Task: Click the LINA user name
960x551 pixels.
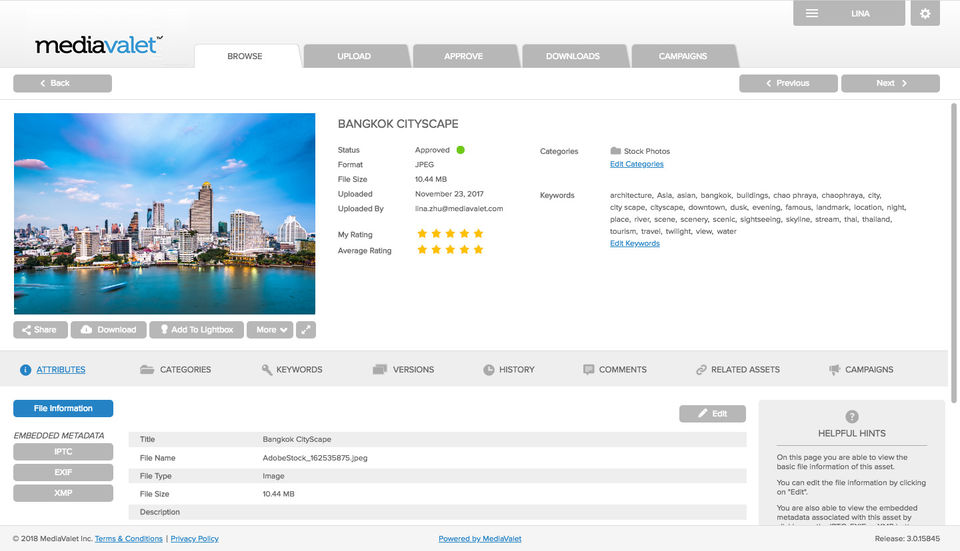Action: [860, 13]
